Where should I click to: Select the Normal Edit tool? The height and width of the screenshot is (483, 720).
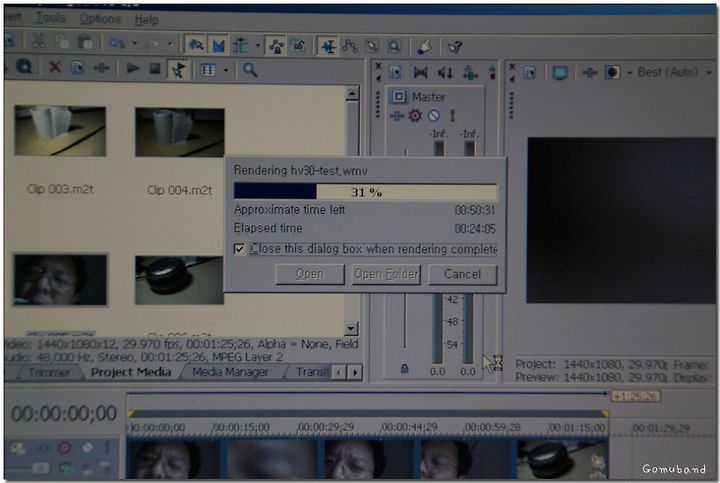328,46
